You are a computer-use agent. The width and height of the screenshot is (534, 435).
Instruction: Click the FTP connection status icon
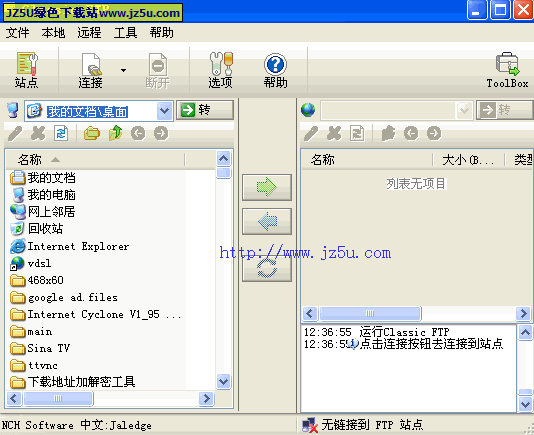[310, 425]
